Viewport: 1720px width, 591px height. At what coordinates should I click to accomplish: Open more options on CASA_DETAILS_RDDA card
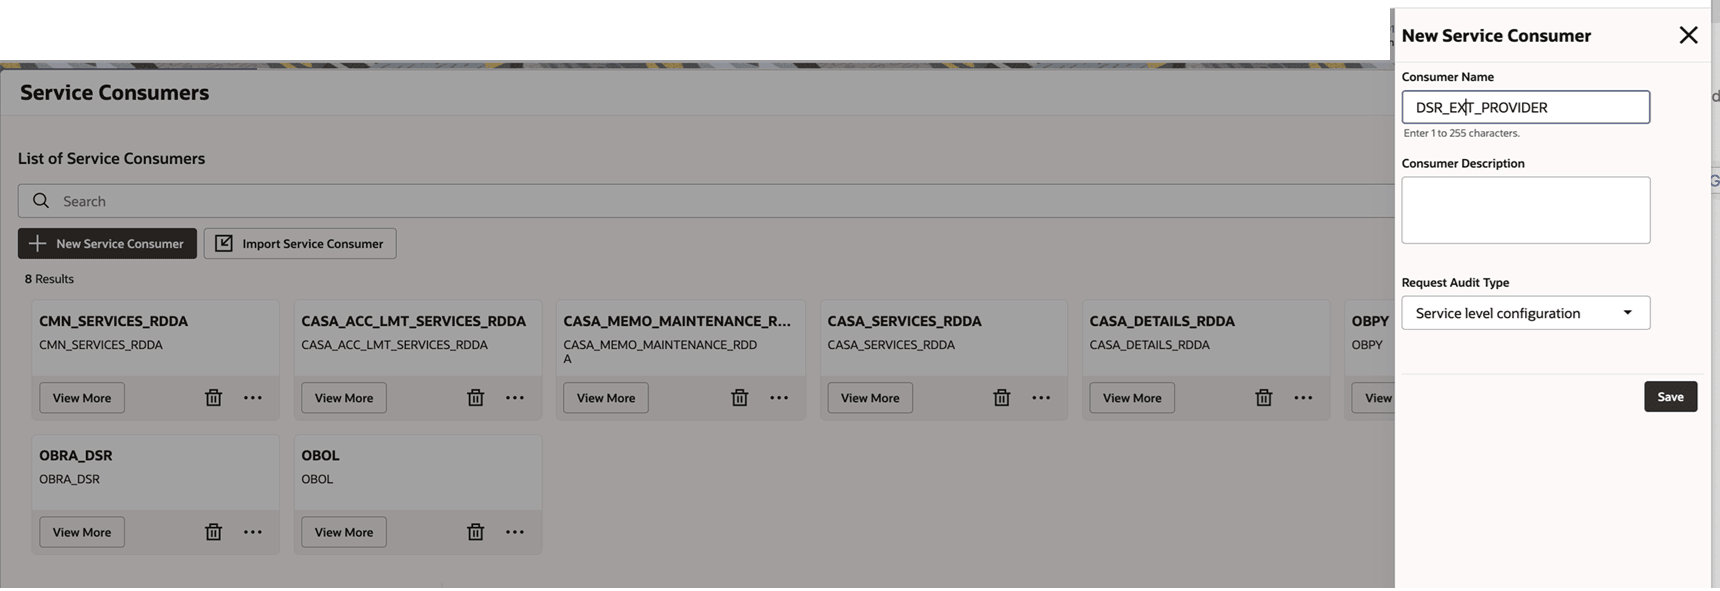(x=1303, y=398)
